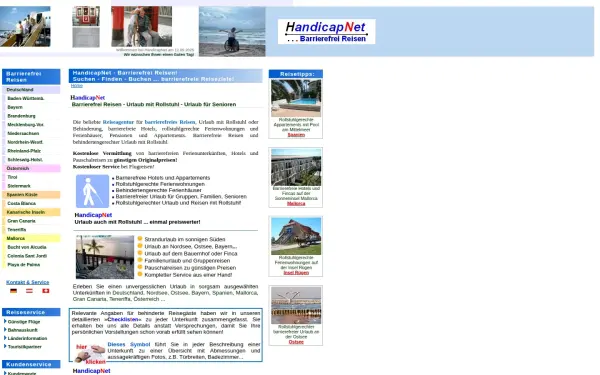Open the pool apartment photo for Spanien
Image resolution: width=600 pixels, height=375 pixels.
click(x=296, y=98)
